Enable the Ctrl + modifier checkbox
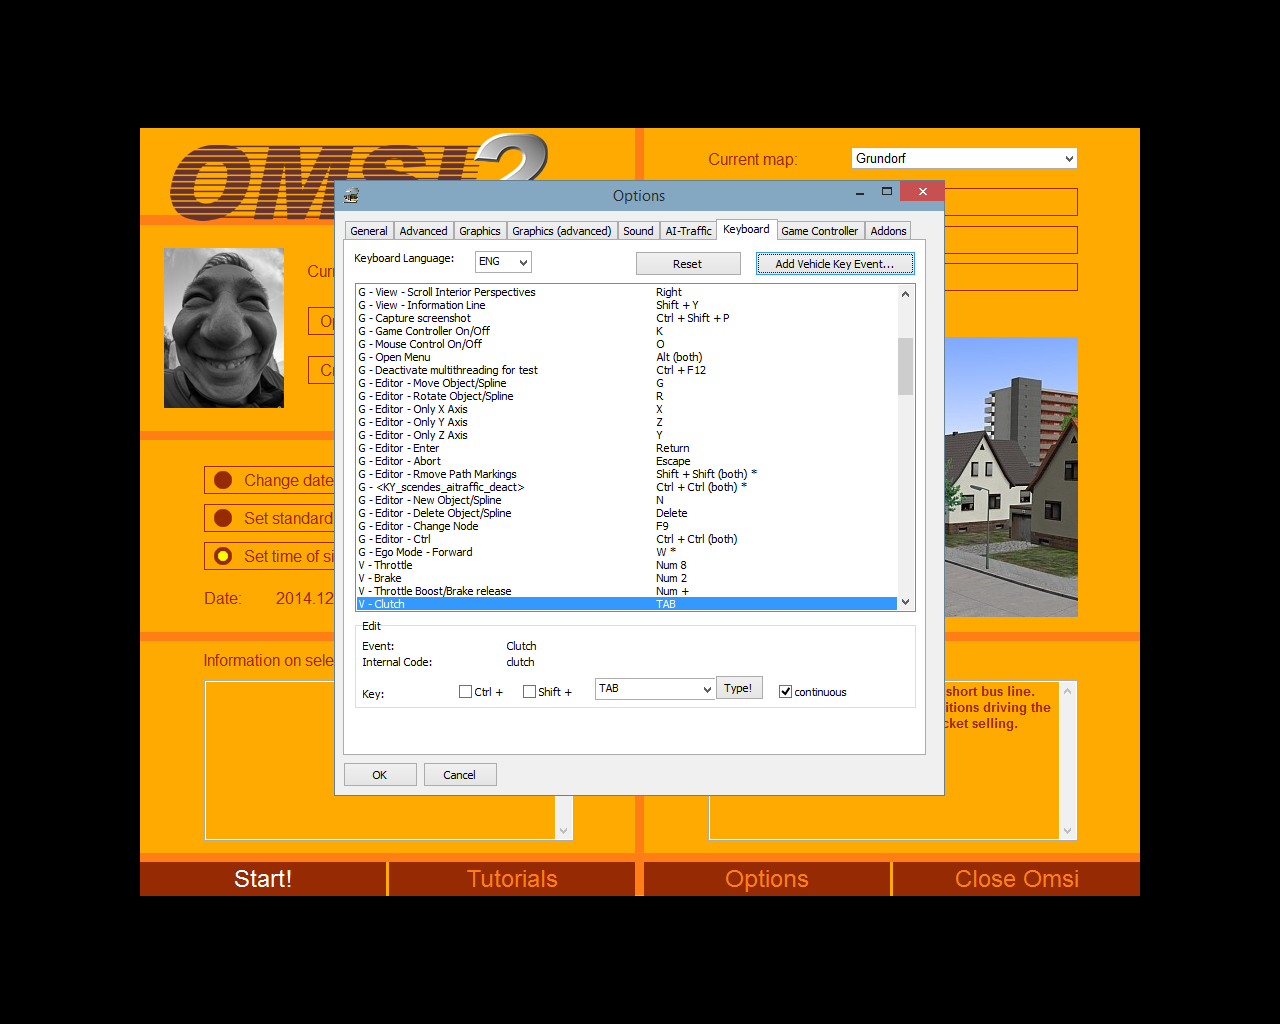 (465, 692)
